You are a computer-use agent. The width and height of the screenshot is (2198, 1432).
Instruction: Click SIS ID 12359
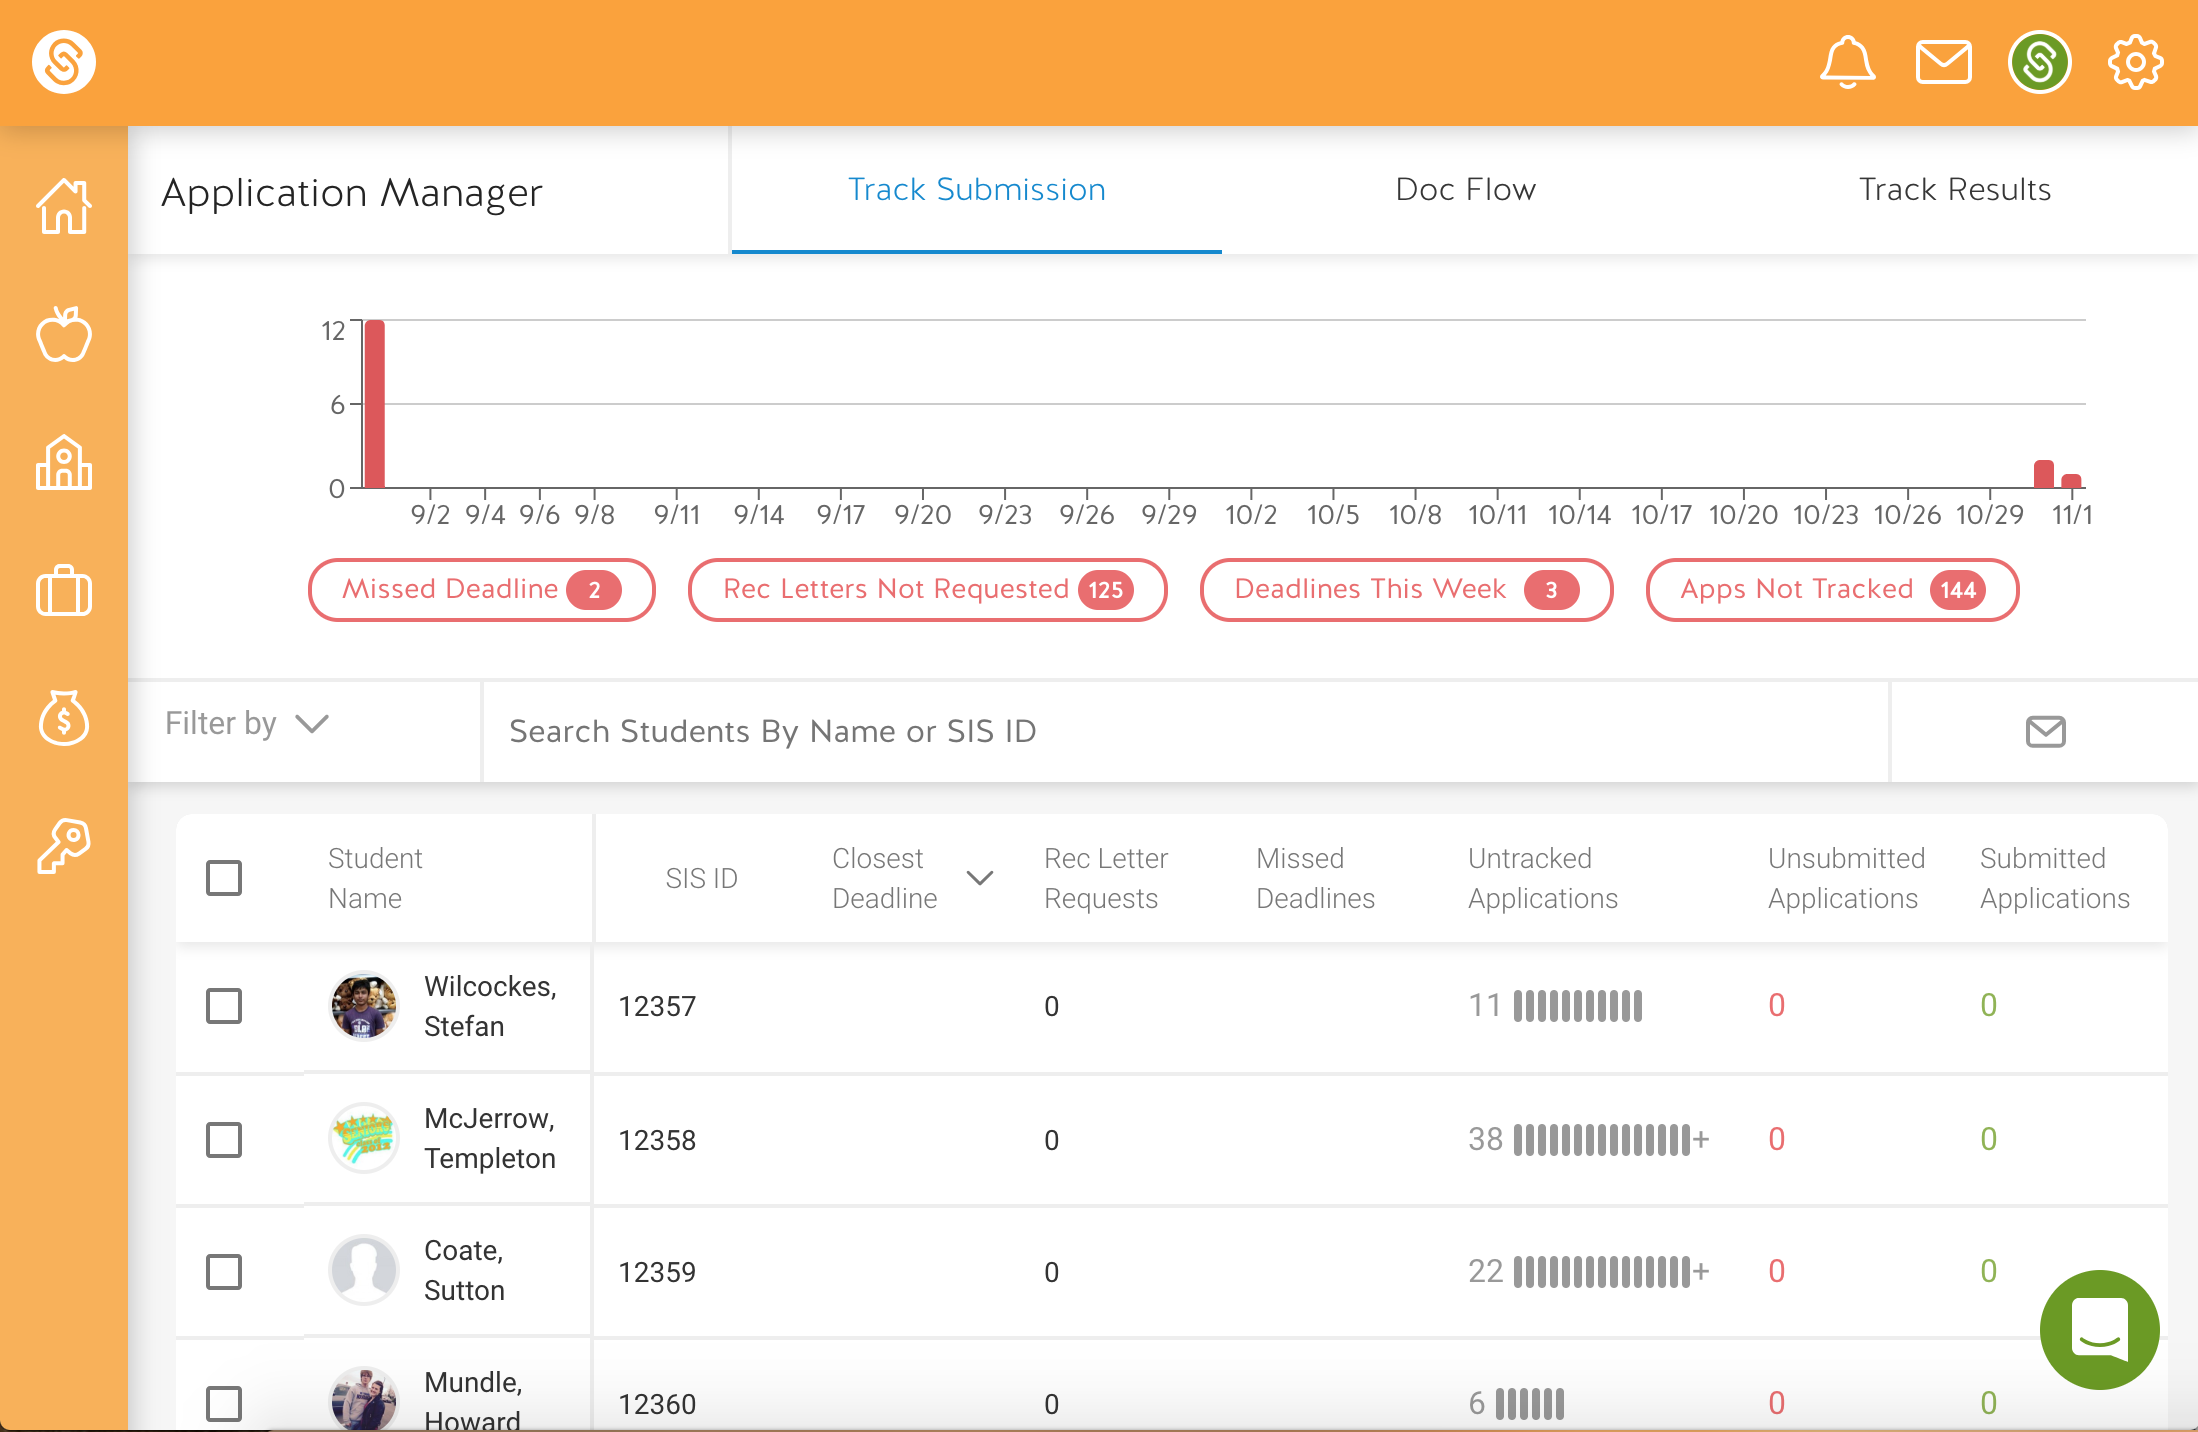point(657,1272)
